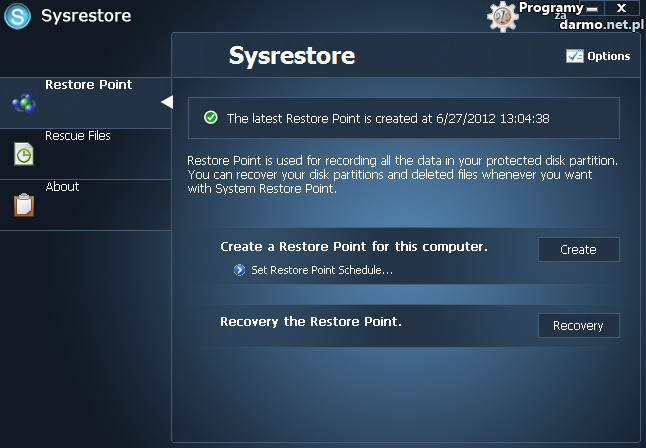The width and height of the screenshot is (646, 448).
Task: Click the Rescue Files clock document icon
Action: point(23,154)
